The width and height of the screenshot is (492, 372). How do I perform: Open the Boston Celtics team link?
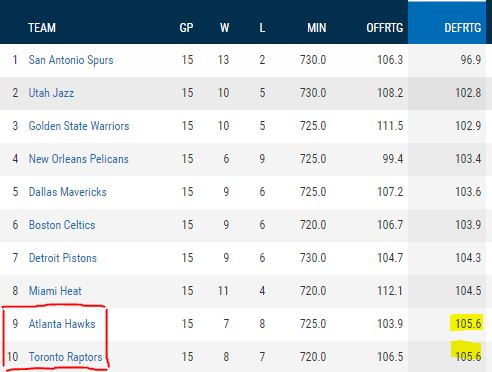[62, 225]
